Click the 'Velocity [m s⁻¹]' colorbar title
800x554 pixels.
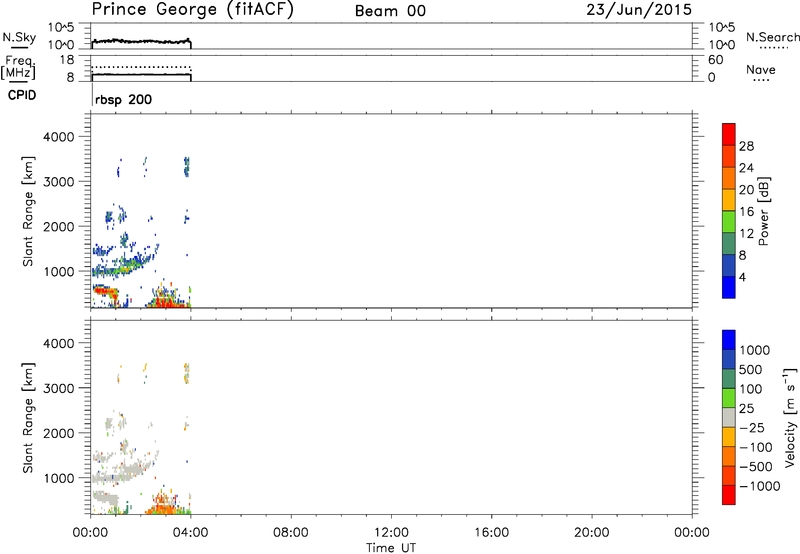coord(790,417)
